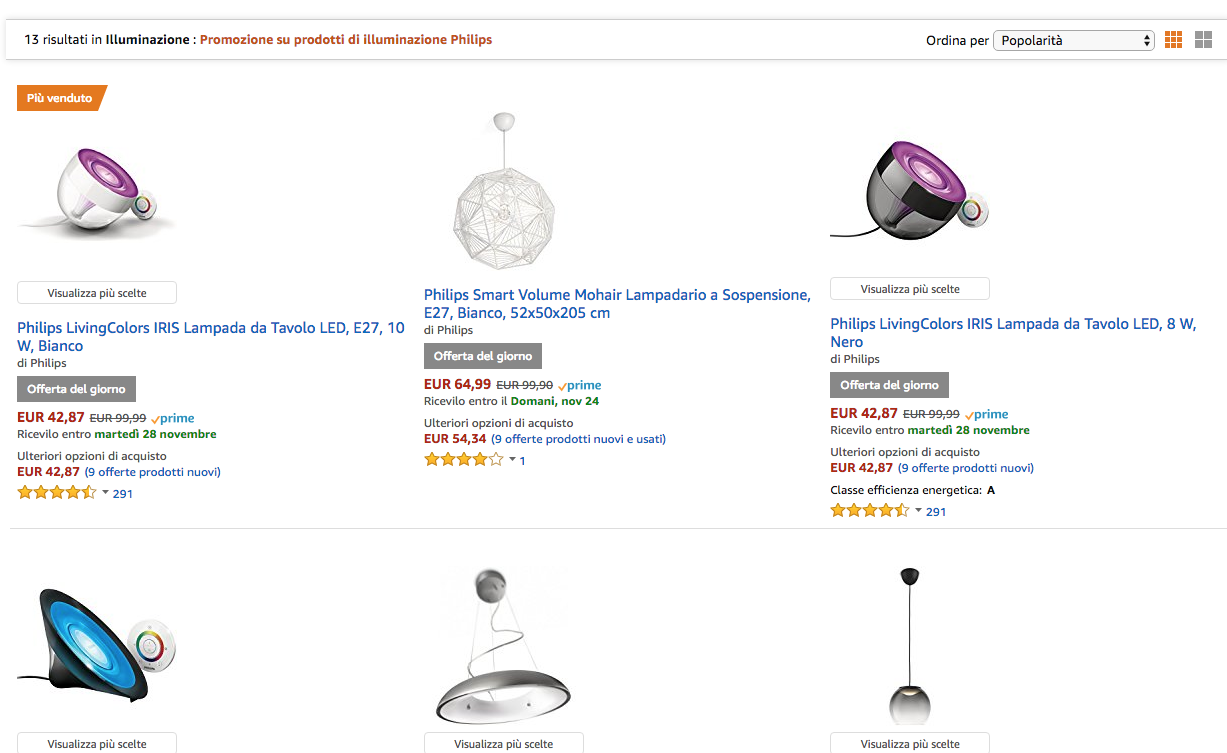The height and width of the screenshot is (753, 1227).
Task: Expand rating arrow for the Mohair chandelier
Action: [x=512, y=459]
